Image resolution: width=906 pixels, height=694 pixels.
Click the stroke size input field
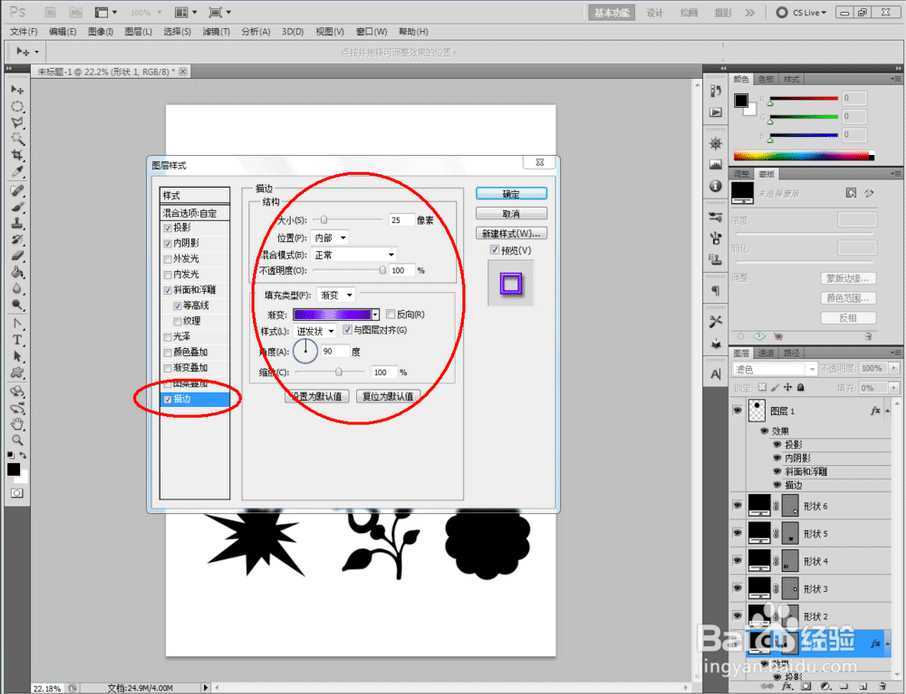pos(401,220)
